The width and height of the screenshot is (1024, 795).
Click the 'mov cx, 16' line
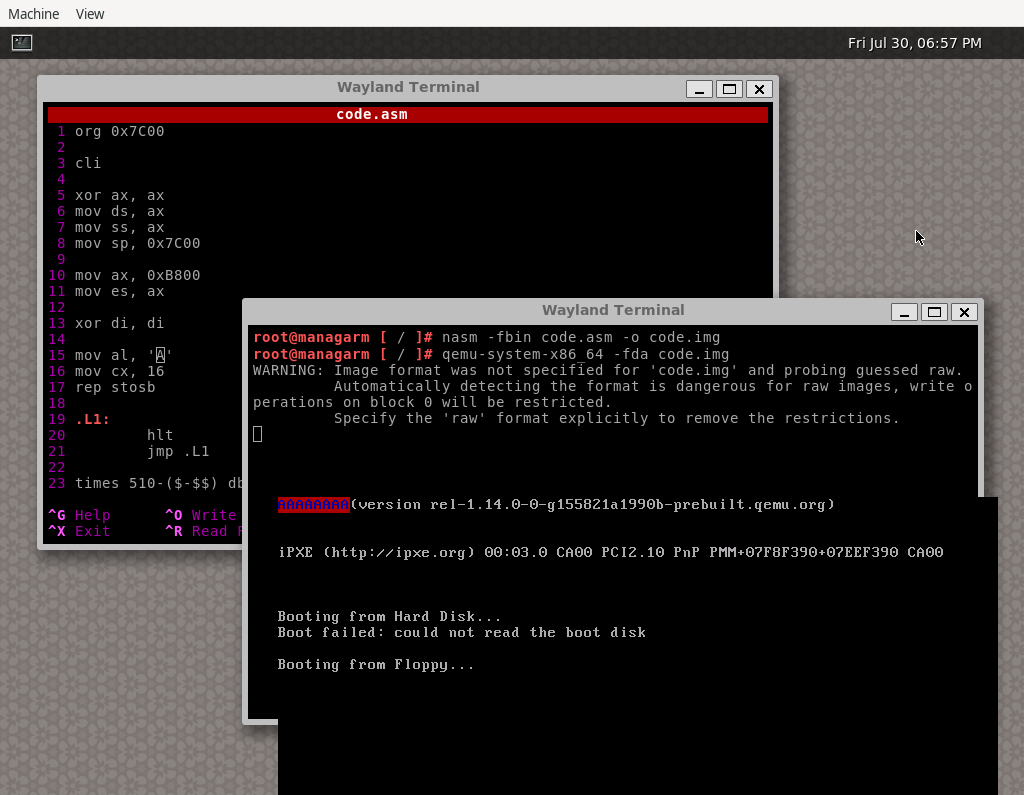[x=120, y=372]
